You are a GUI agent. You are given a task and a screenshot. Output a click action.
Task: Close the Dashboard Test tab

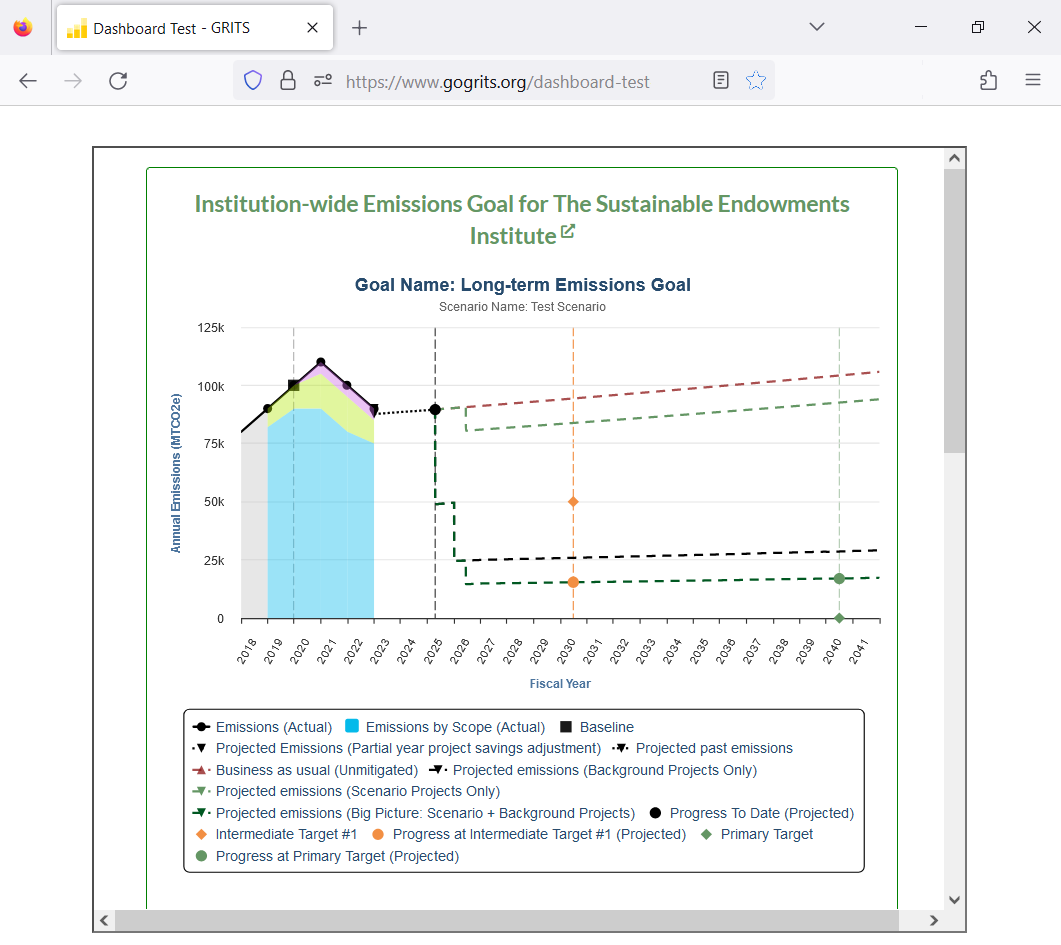coord(312,28)
